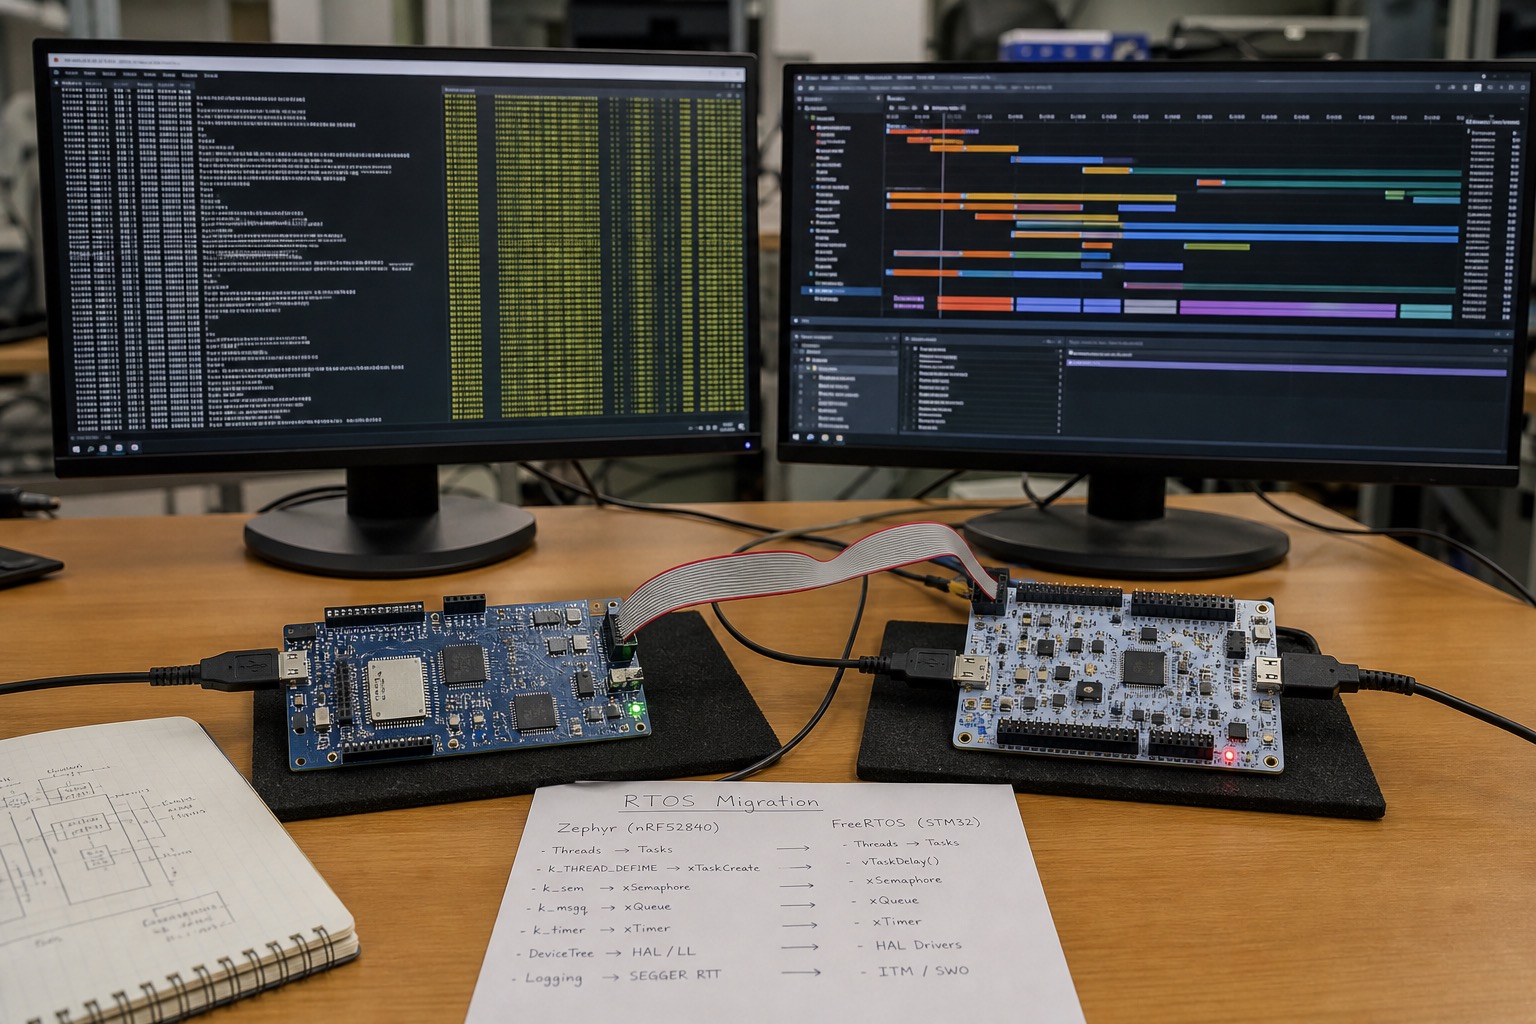Viewport: 1536px width, 1024px height.
Task: Select the blue highlighted tree row on right monitor
Action: 840,291
